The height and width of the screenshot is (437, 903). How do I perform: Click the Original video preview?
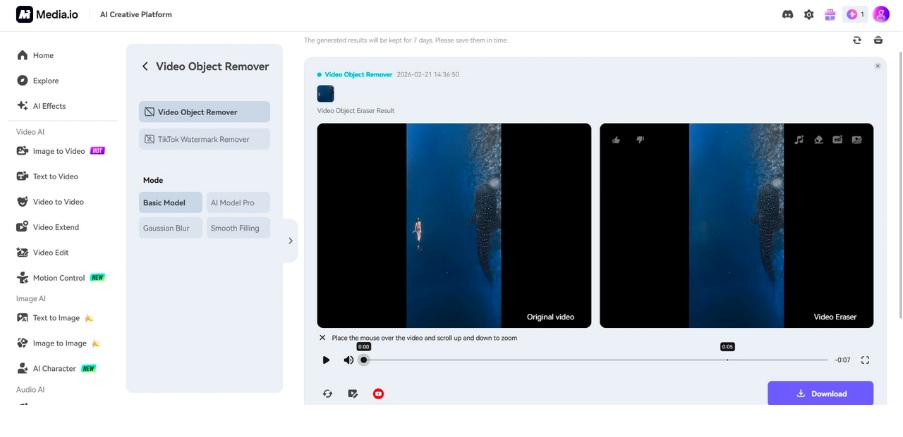[454, 225]
